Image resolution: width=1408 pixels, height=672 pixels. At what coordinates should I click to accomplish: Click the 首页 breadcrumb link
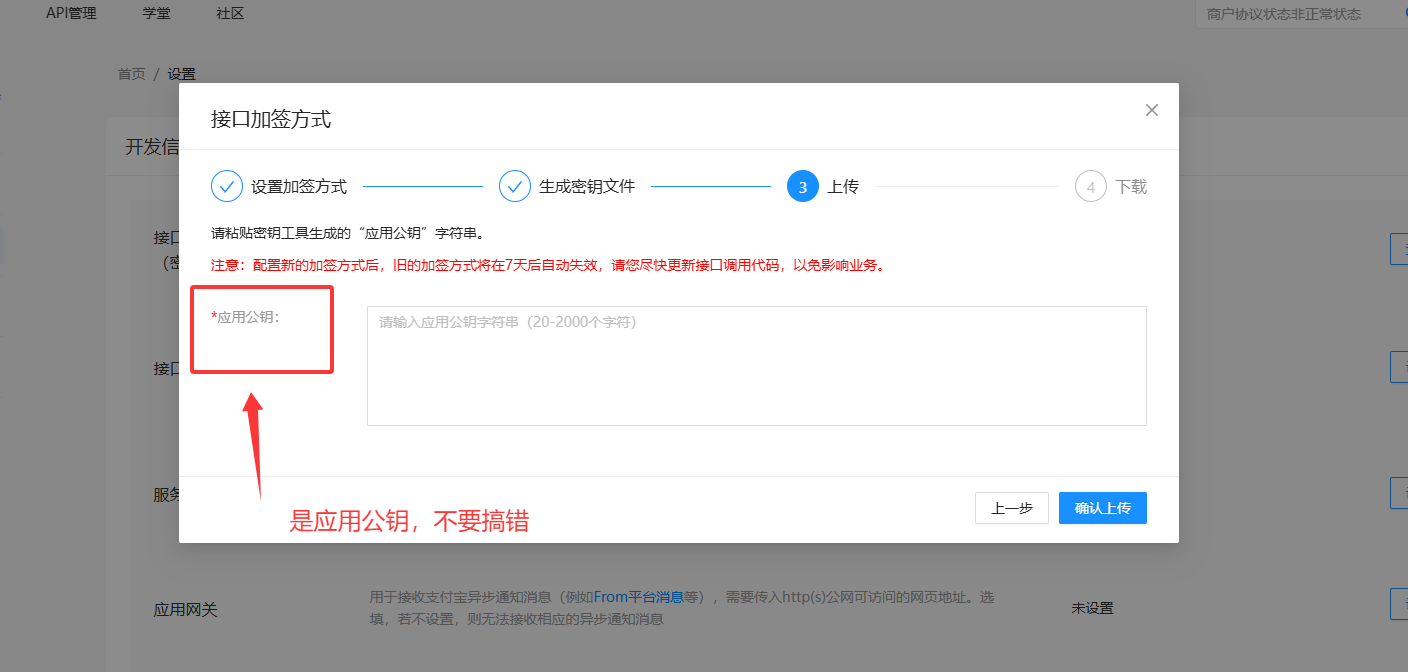[x=131, y=73]
